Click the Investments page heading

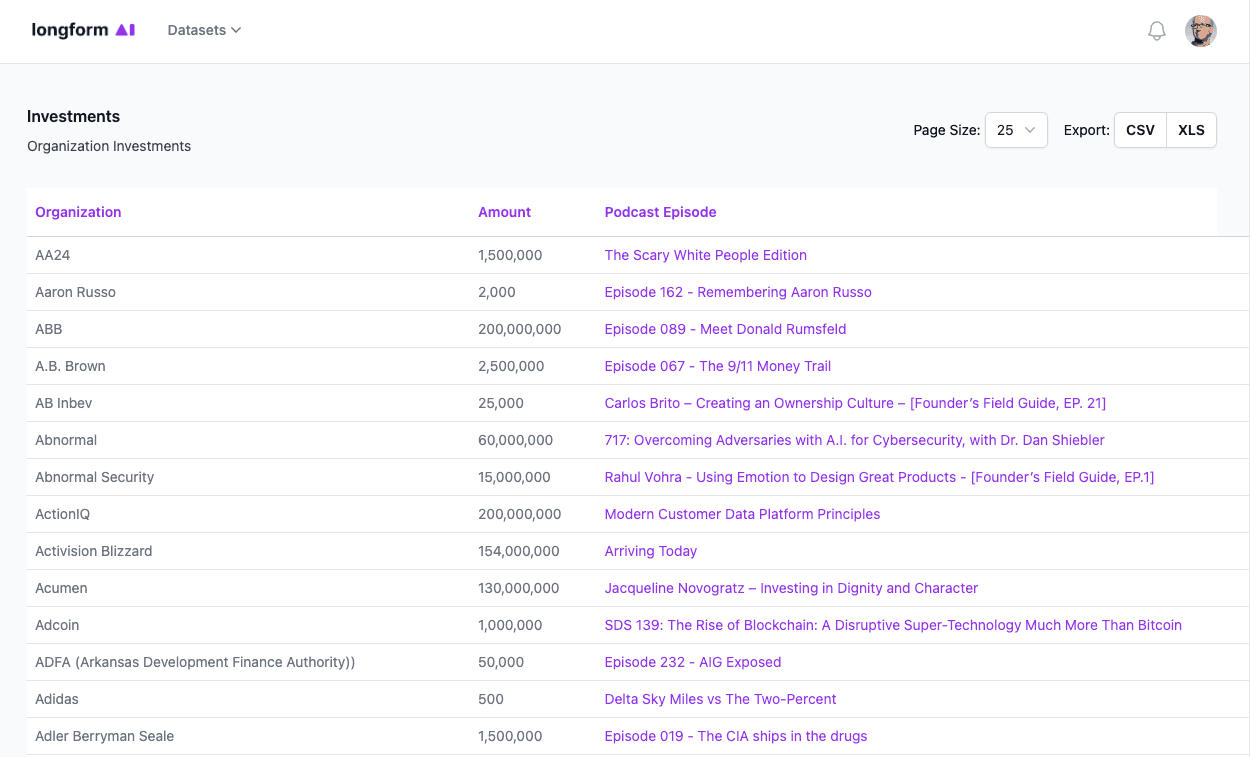pos(73,116)
